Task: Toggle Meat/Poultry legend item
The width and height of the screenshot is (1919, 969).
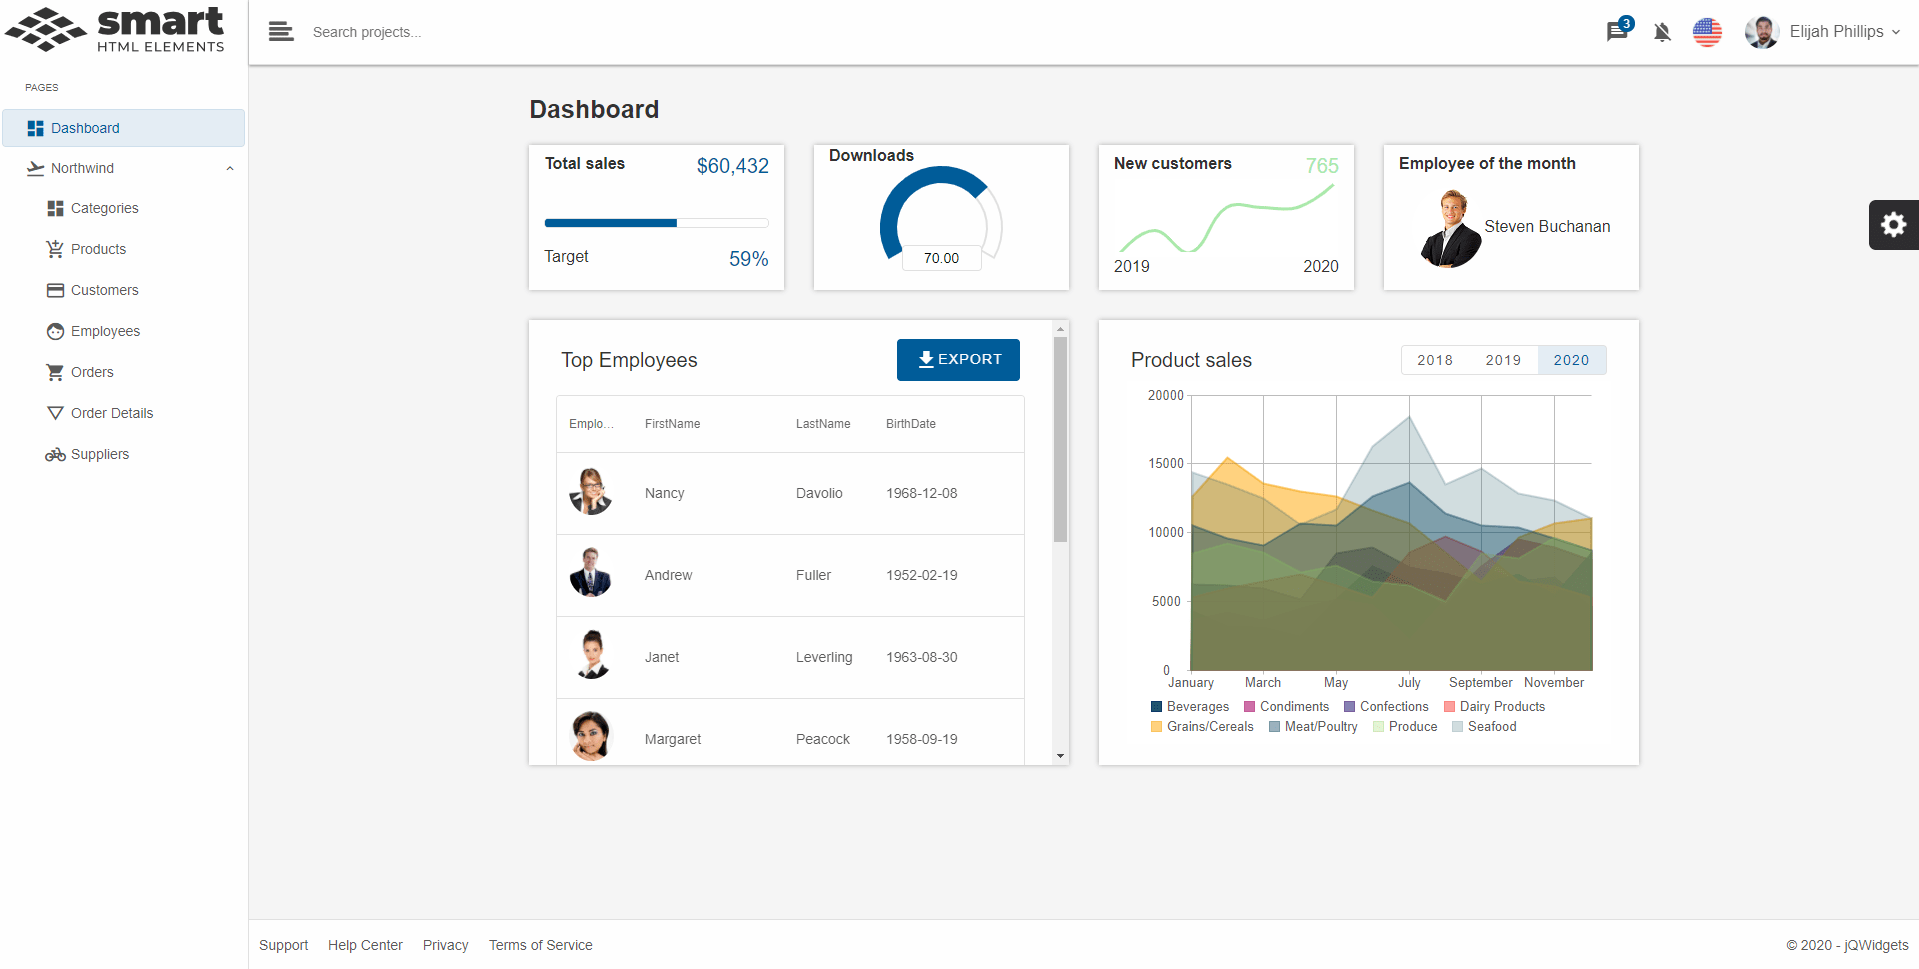Action: (x=1313, y=727)
